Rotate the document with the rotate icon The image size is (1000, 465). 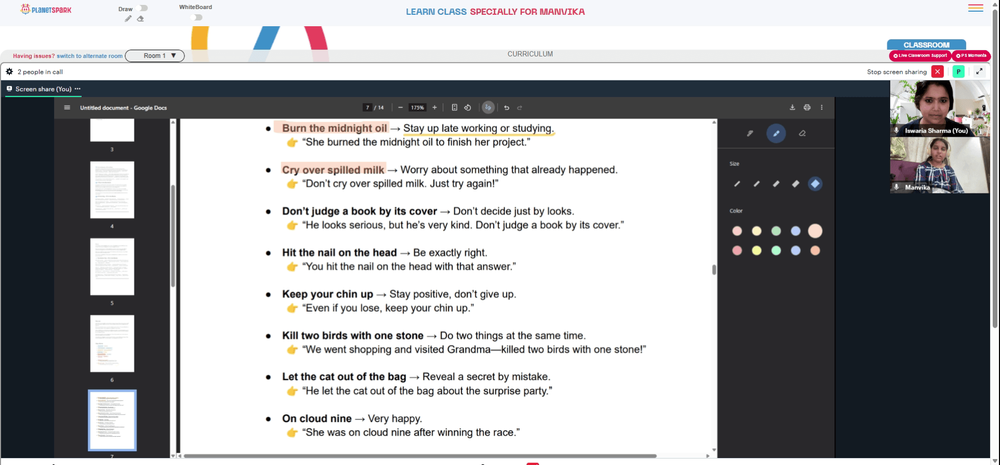467,108
